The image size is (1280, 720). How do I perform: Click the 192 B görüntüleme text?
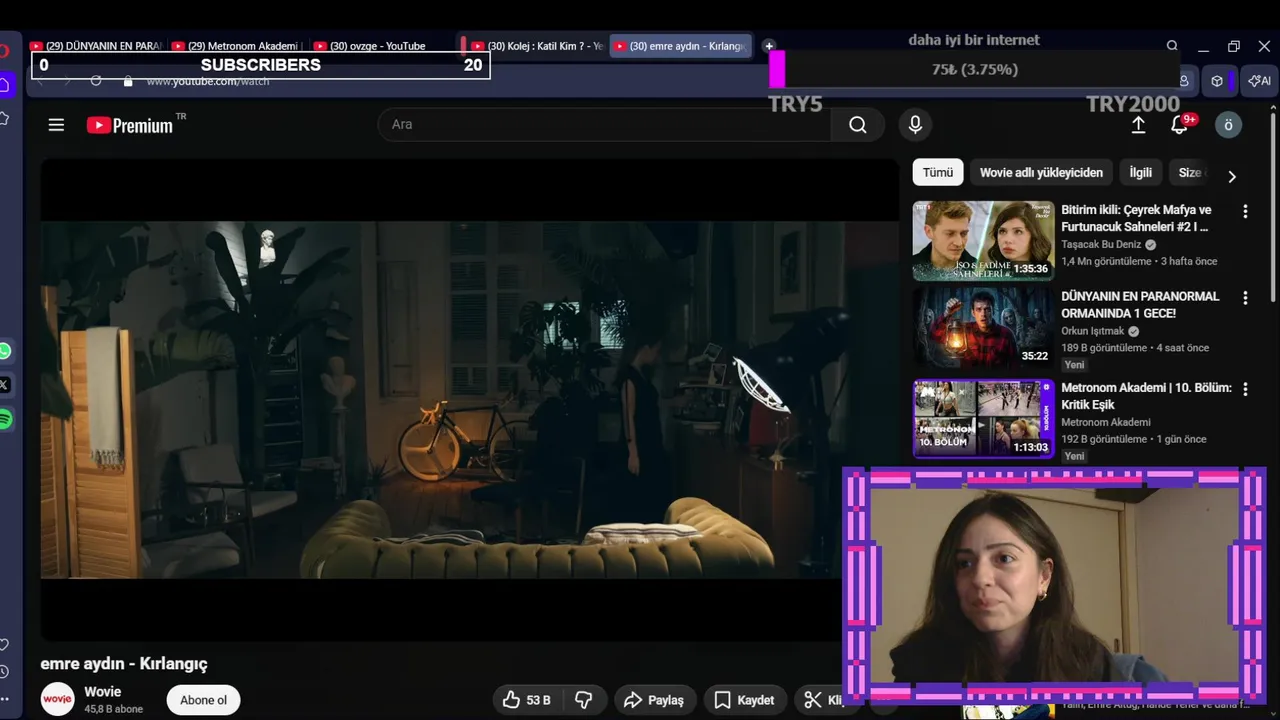pos(1104,439)
